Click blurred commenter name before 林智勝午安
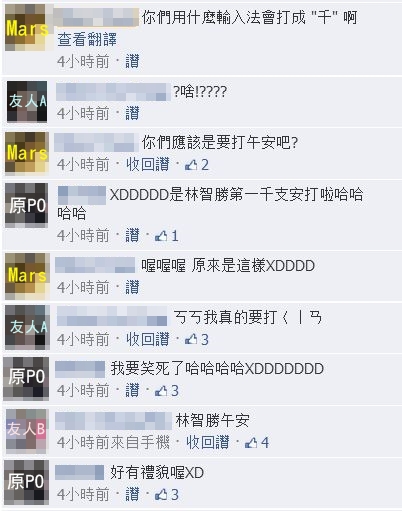The height and width of the screenshot is (511, 402). tap(113, 421)
